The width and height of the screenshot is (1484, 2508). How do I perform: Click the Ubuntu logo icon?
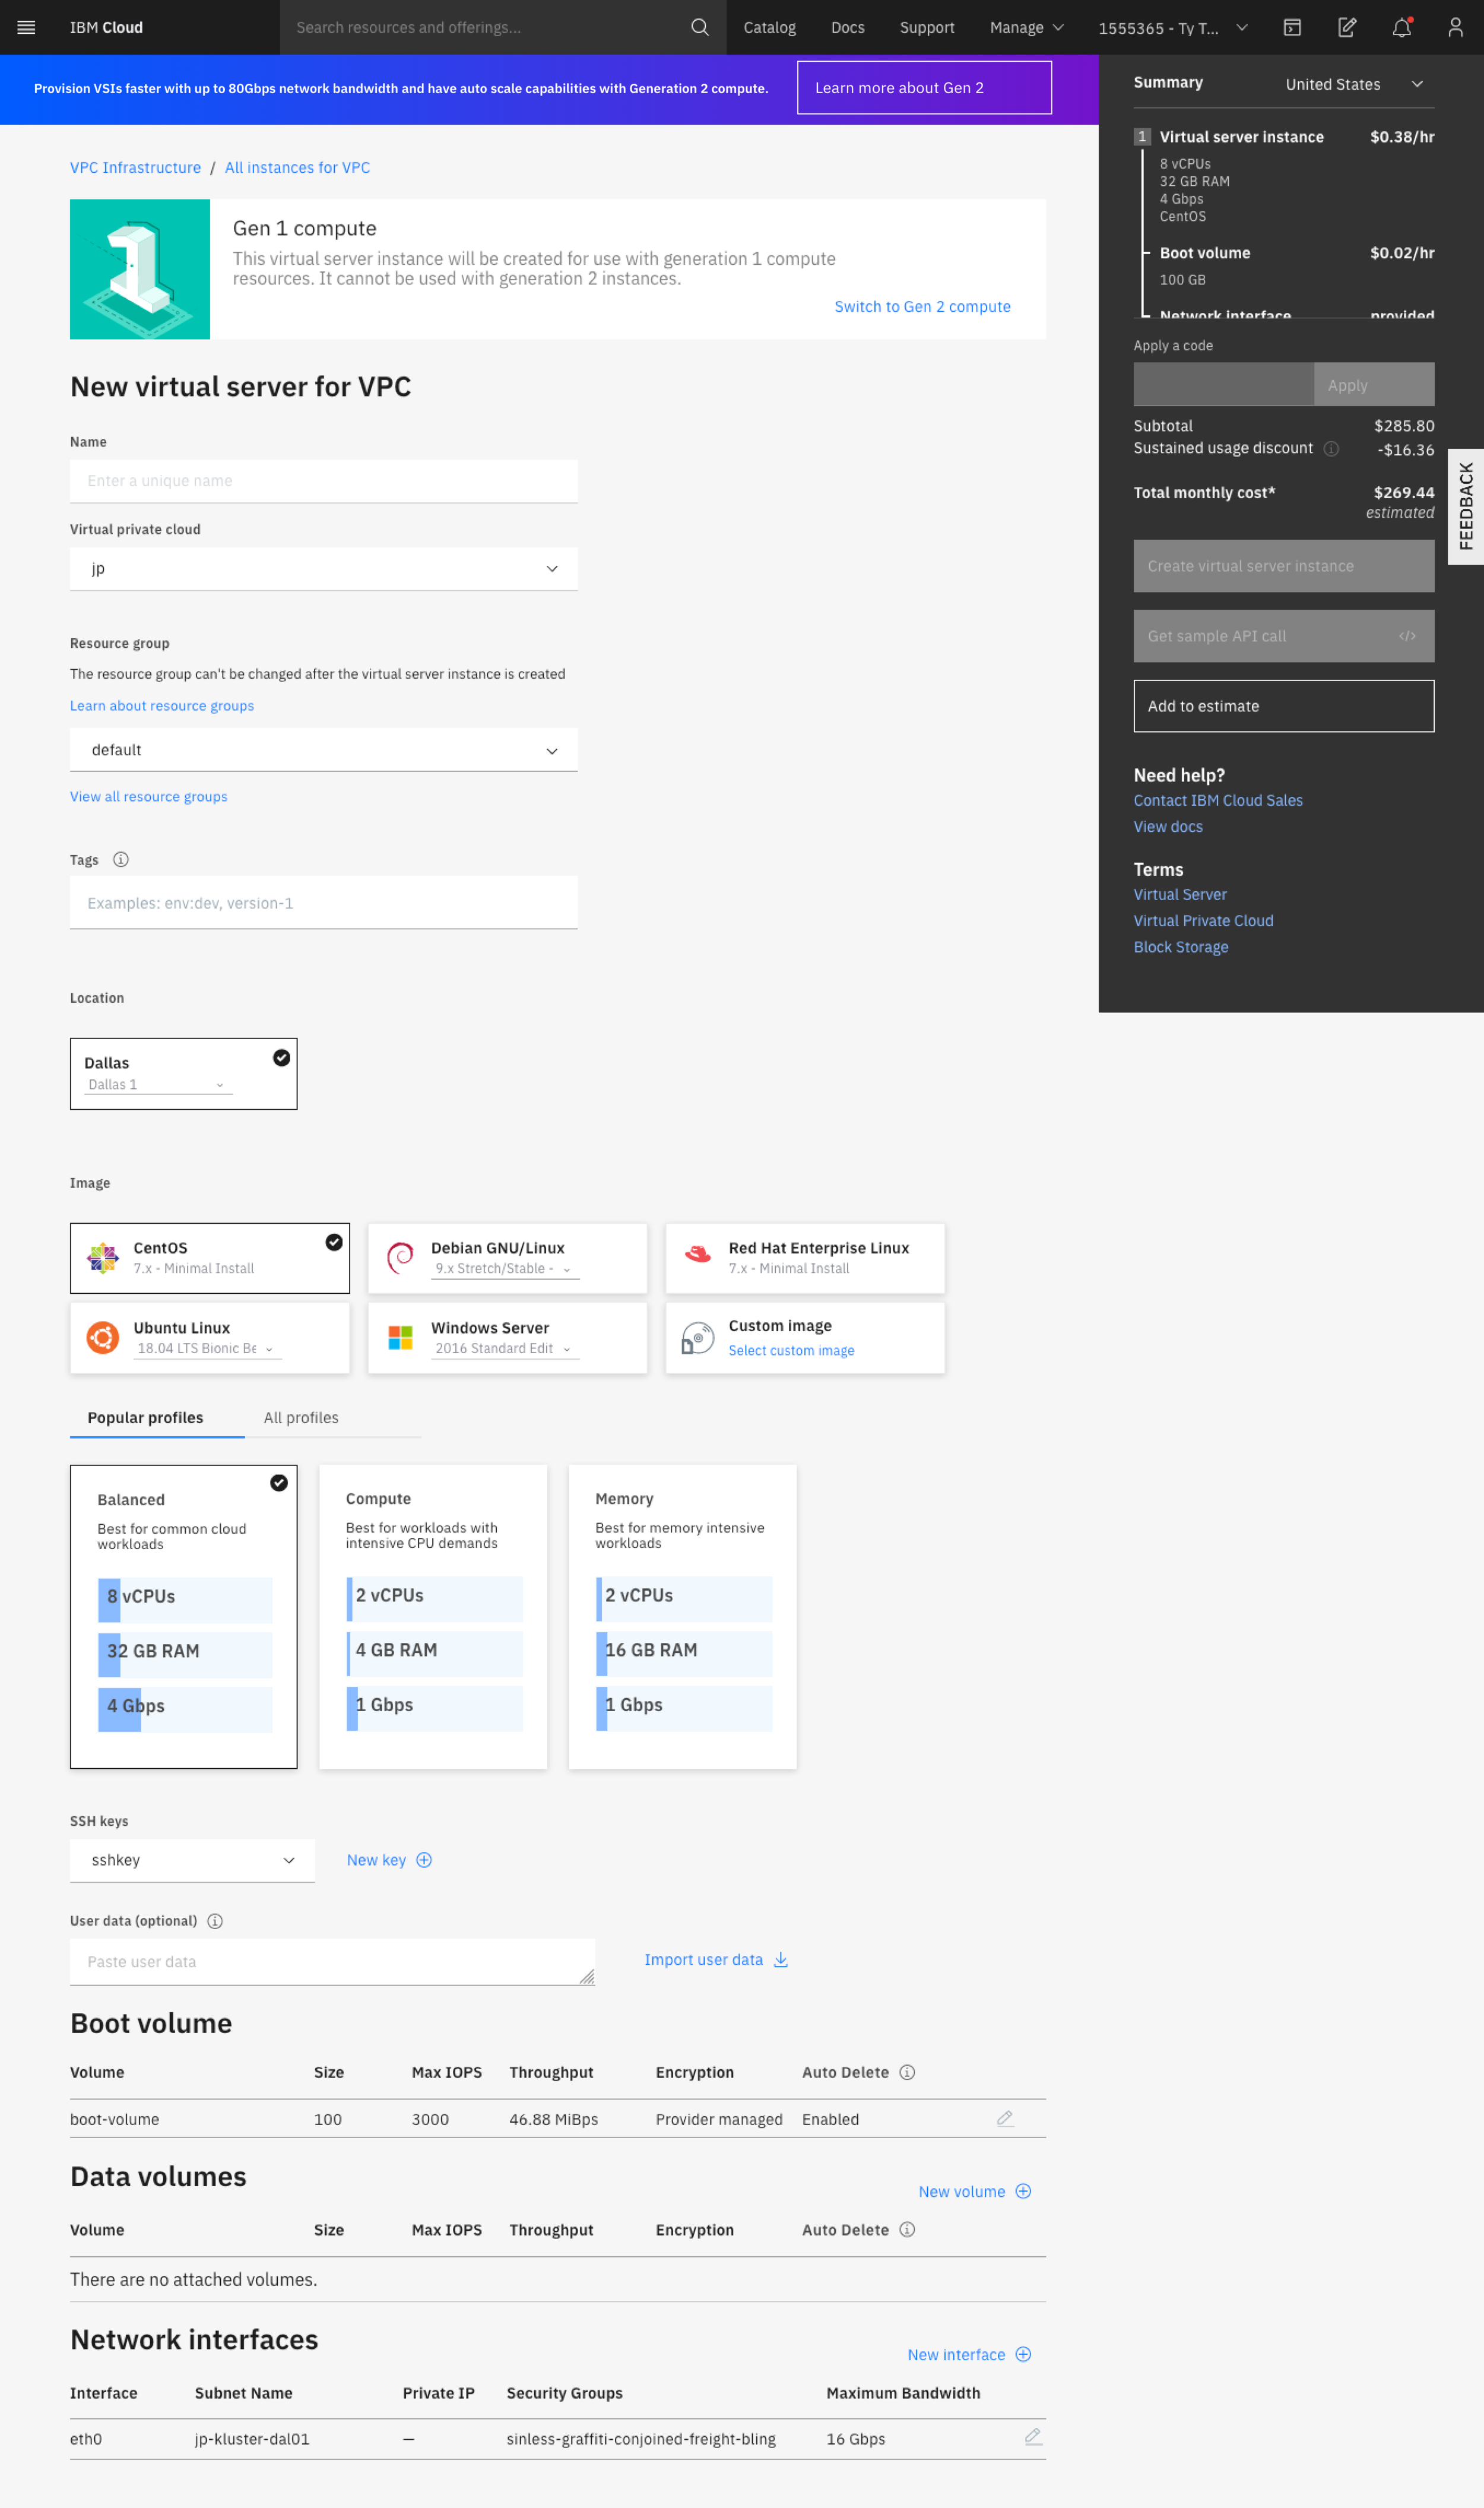point(103,1337)
